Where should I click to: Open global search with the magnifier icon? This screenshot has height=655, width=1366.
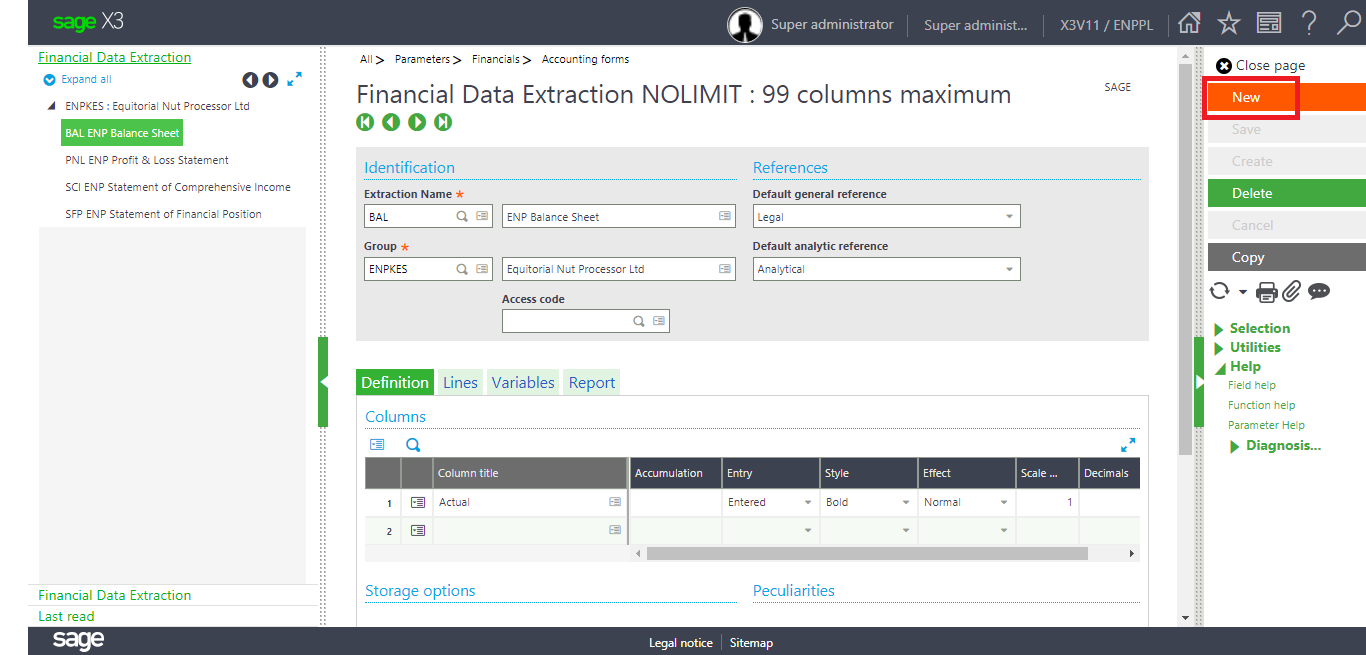[1348, 21]
